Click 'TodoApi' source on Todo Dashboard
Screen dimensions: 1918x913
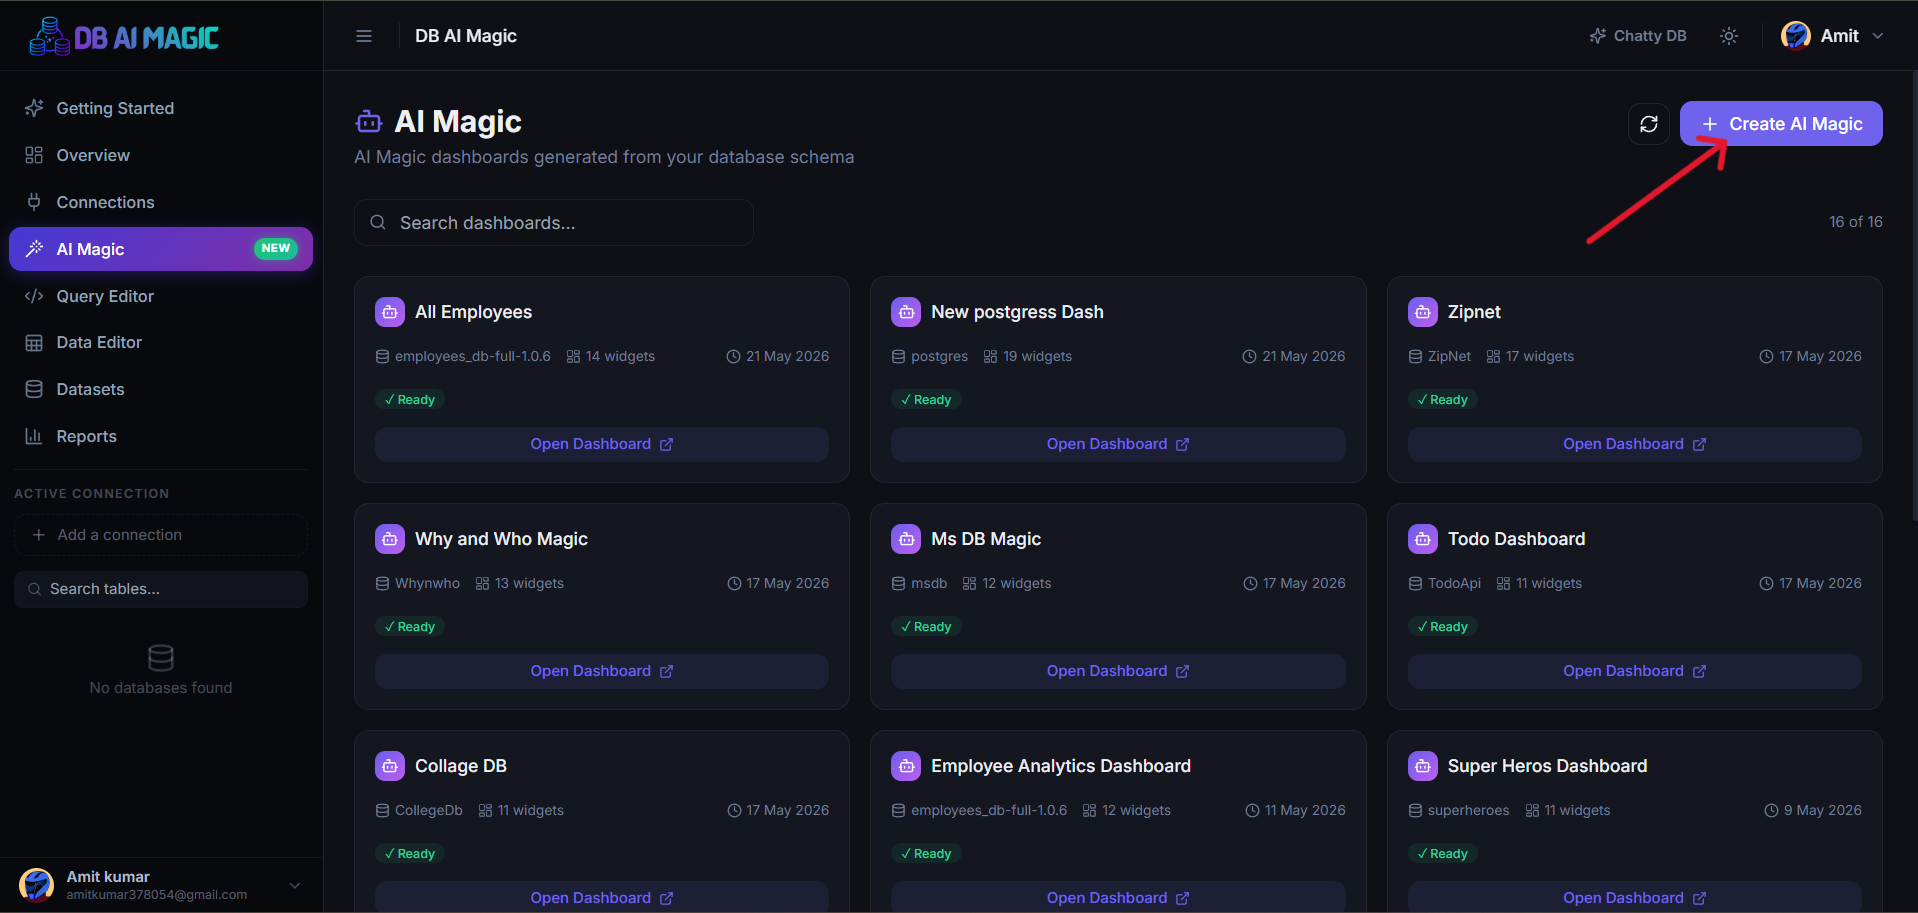pos(1454,583)
